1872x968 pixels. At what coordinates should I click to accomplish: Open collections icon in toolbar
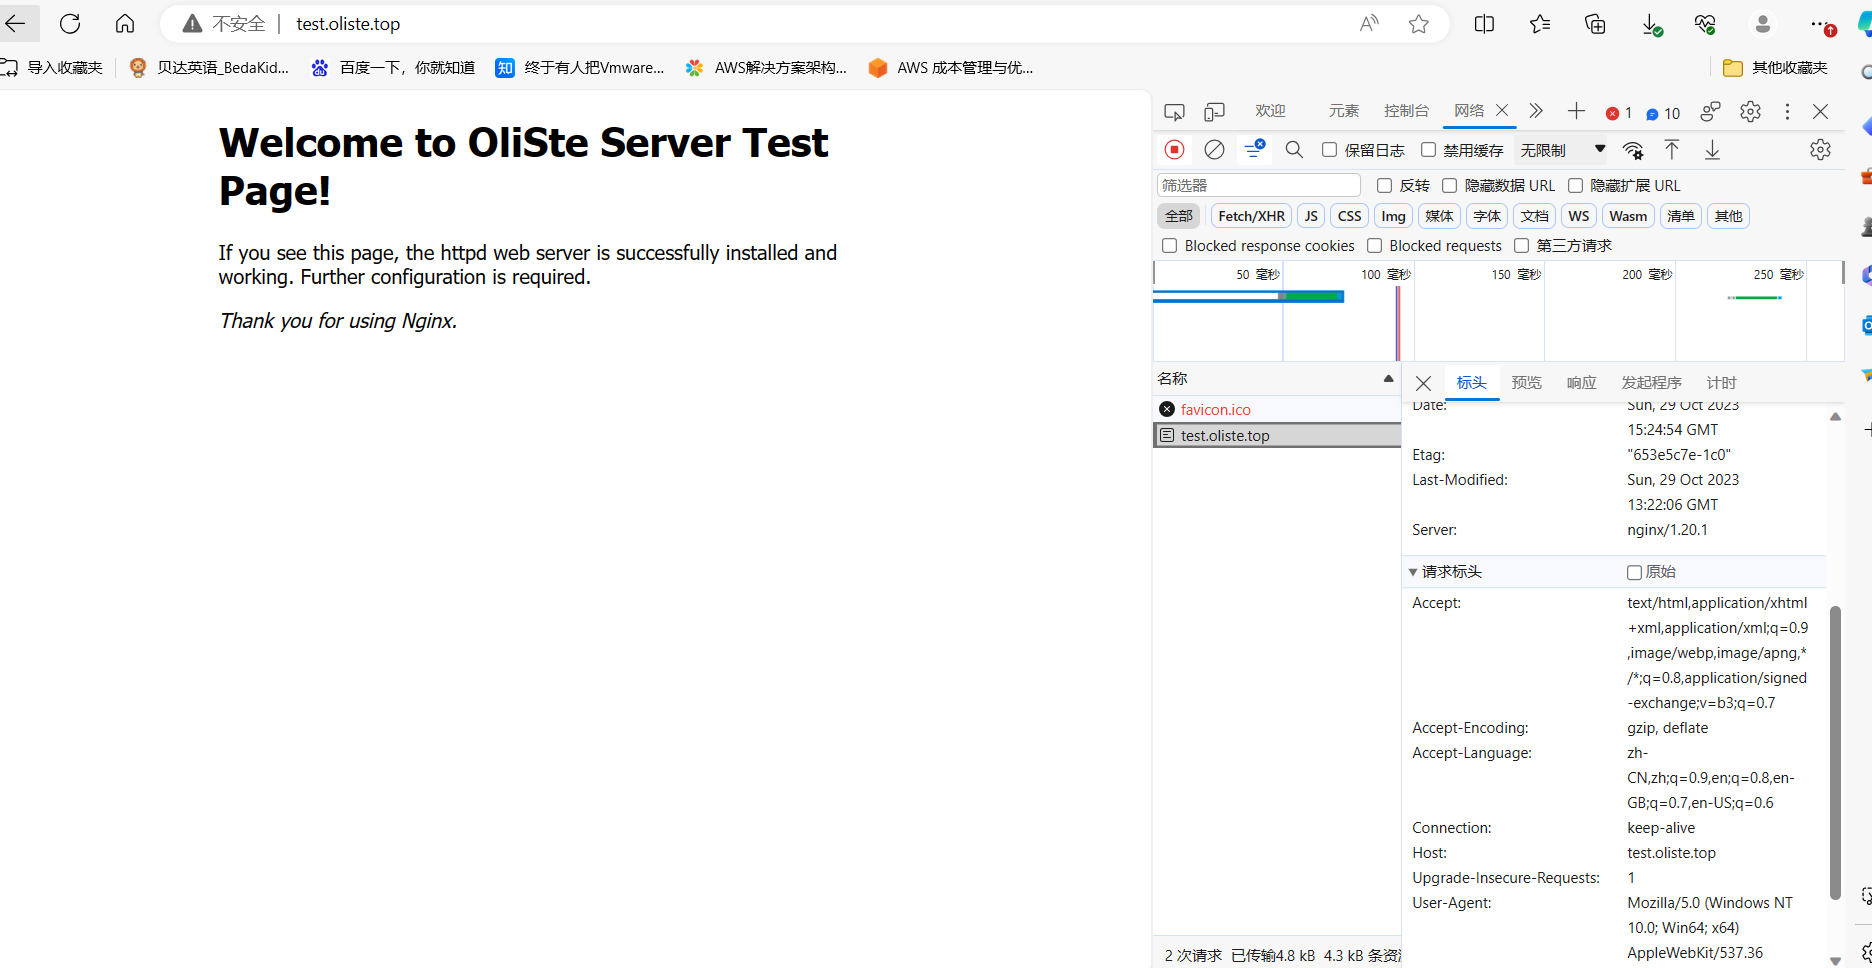(1595, 24)
